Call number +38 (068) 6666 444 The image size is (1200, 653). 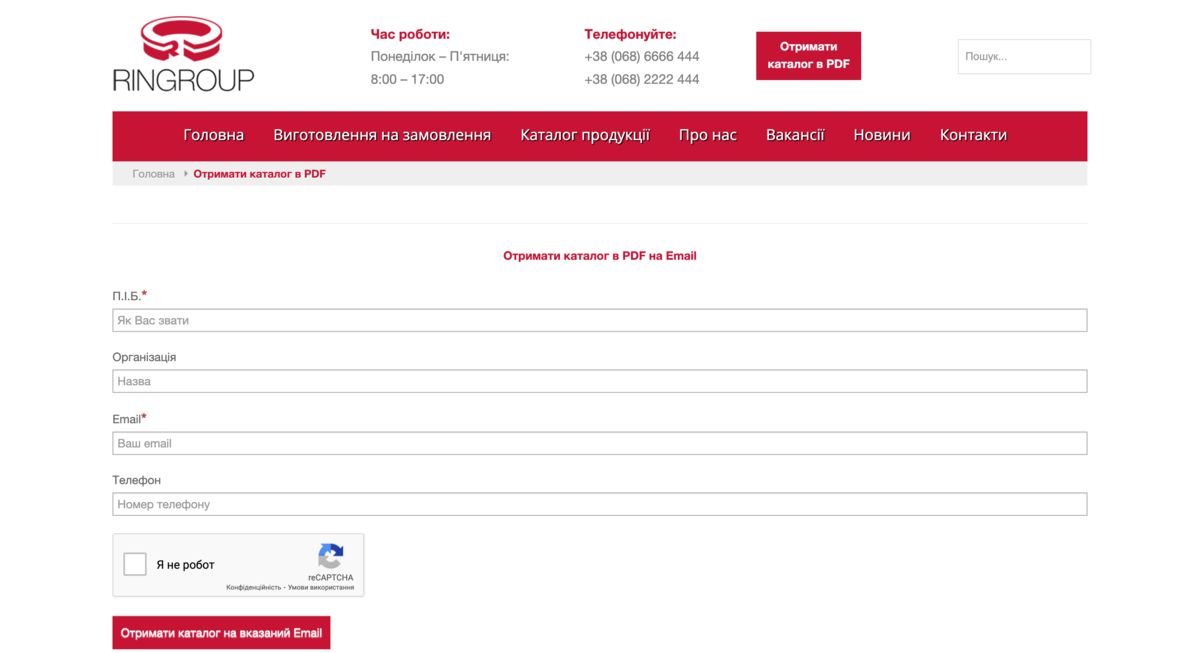click(x=641, y=56)
